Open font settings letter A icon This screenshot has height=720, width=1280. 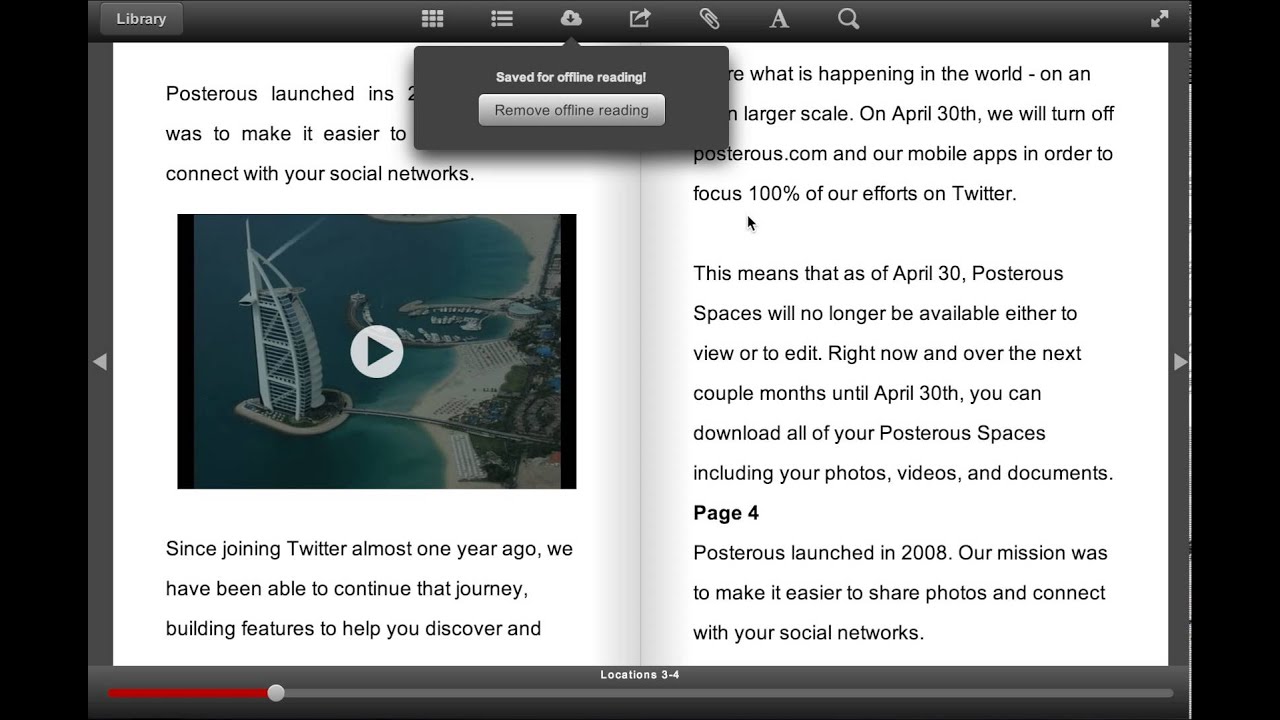click(x=779, y=19)
